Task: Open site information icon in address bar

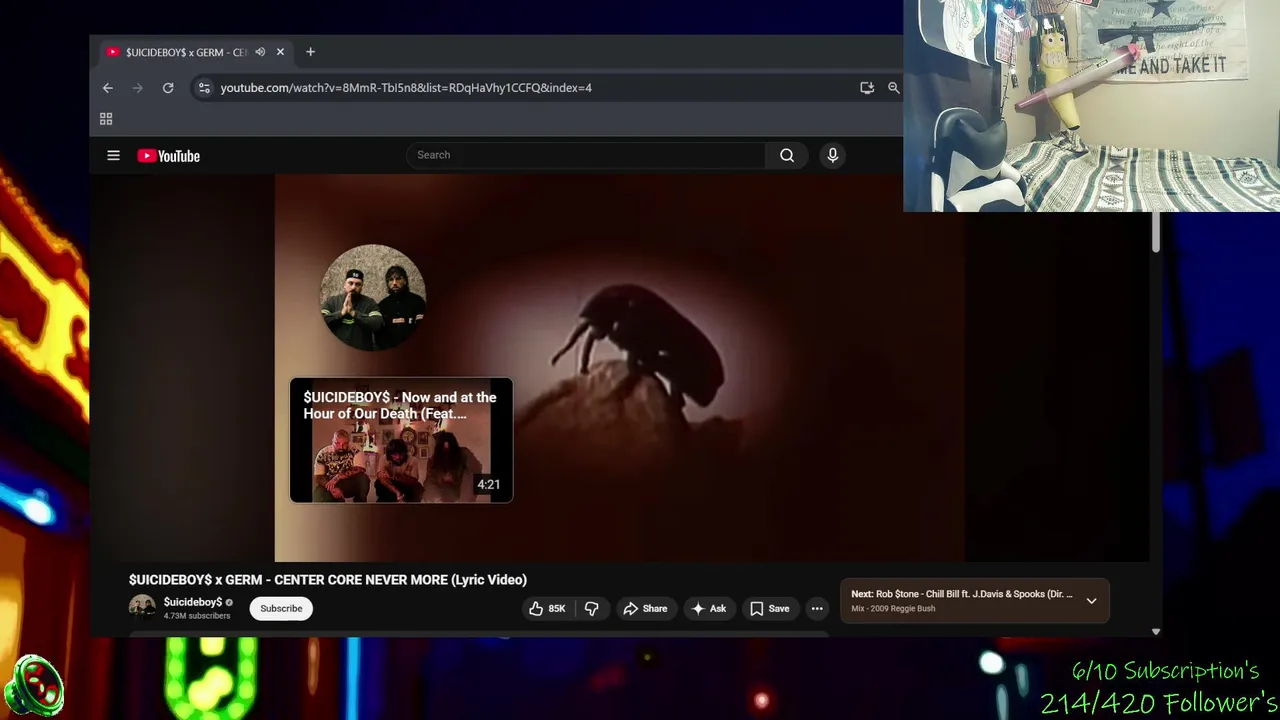Action: [204, 88]
